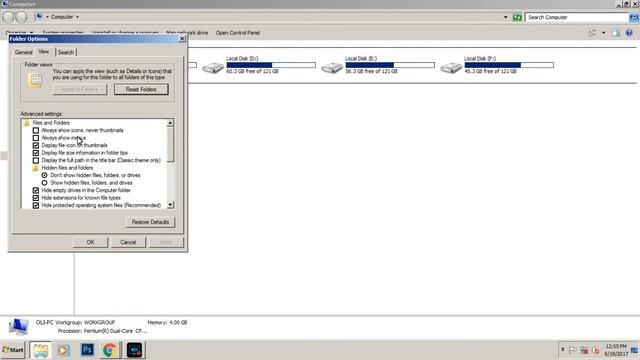The height and width of the screenshot is (360, 640).
Task: Click the Local Disk (F:) usage bar
Action: (509, 65)
